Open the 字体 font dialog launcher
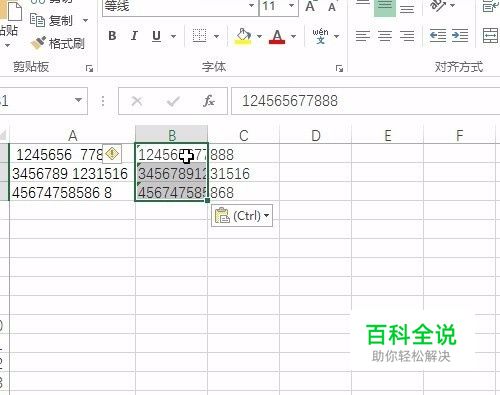This screenshot has width=500, height=395. tap(339, 69)
